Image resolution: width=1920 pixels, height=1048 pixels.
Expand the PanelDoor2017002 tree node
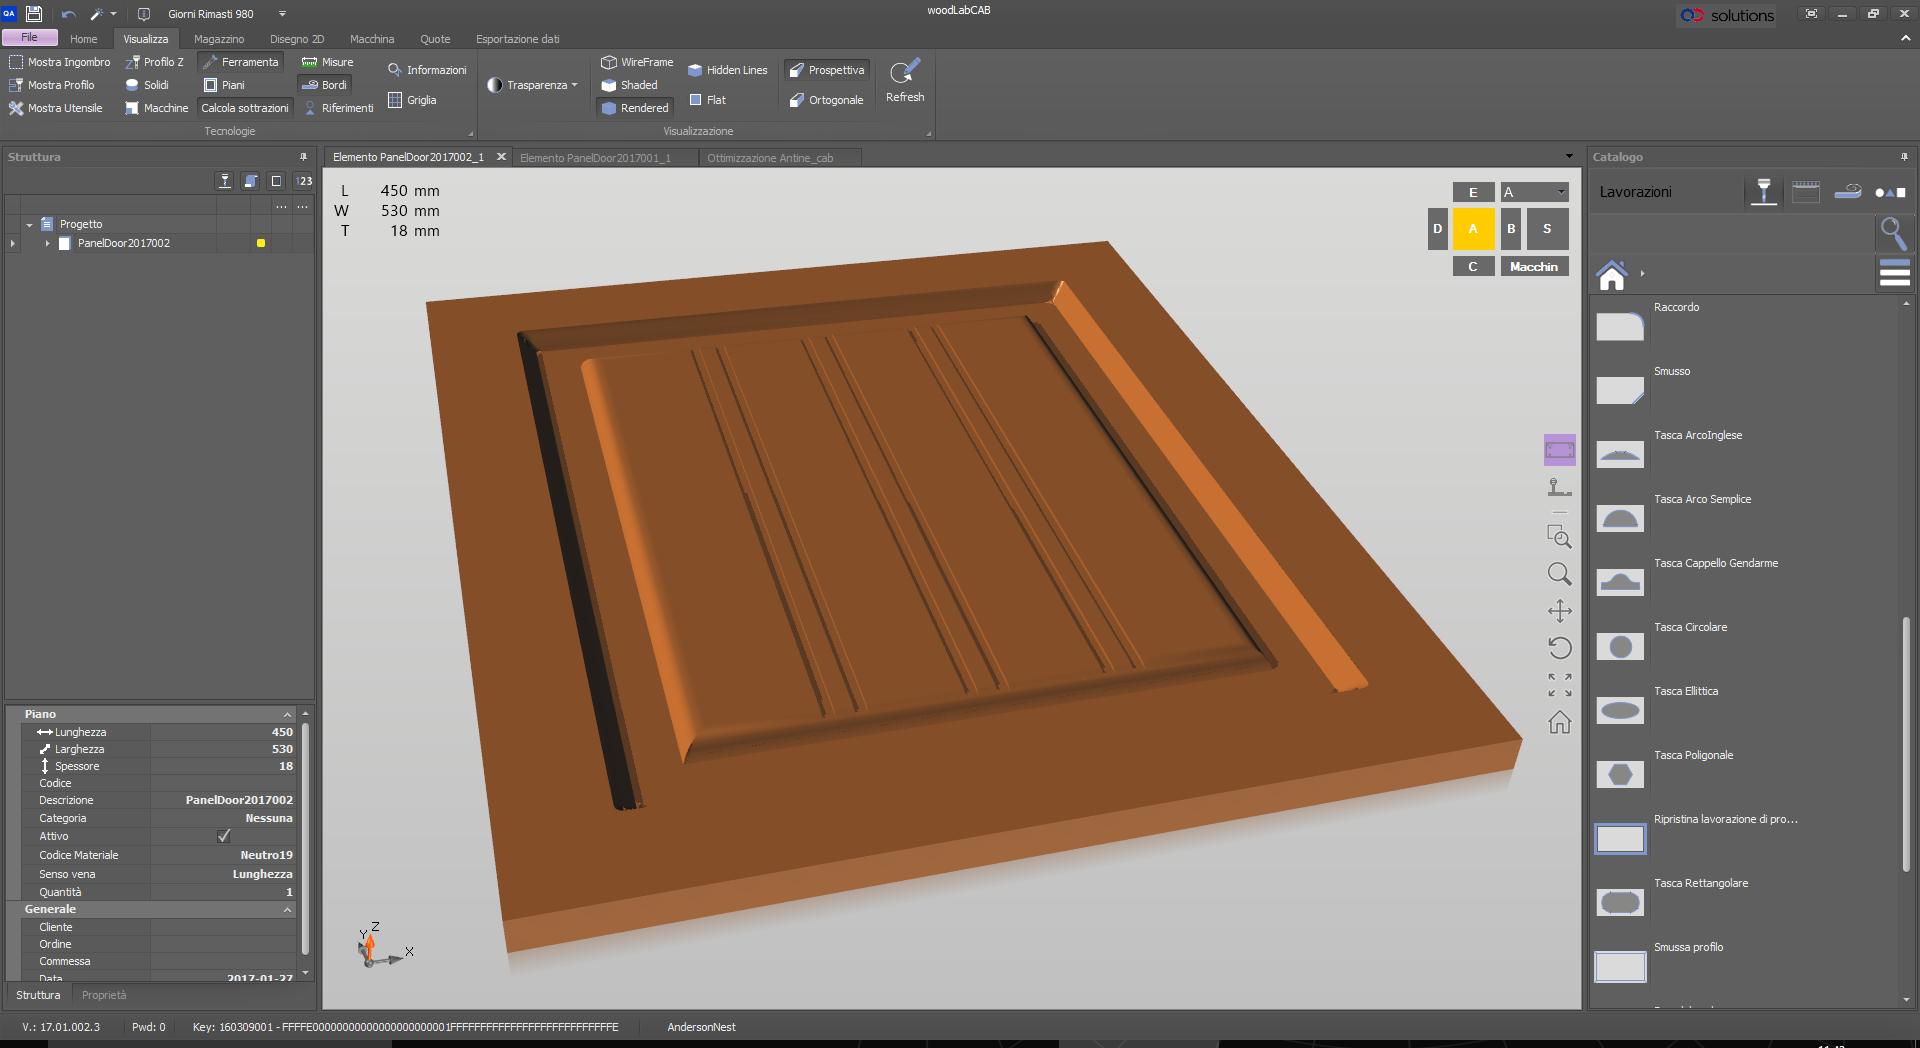click(47, 243)
